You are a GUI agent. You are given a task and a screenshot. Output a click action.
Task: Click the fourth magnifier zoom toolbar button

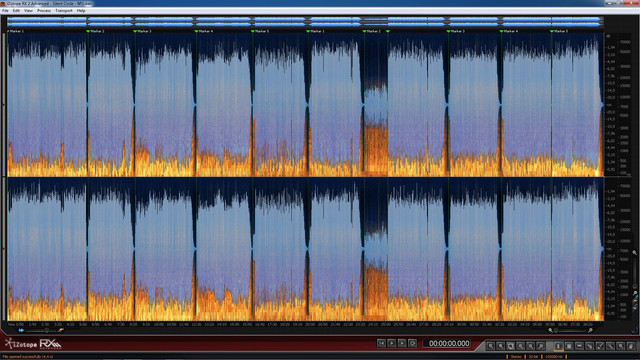(x=520, y=346)
